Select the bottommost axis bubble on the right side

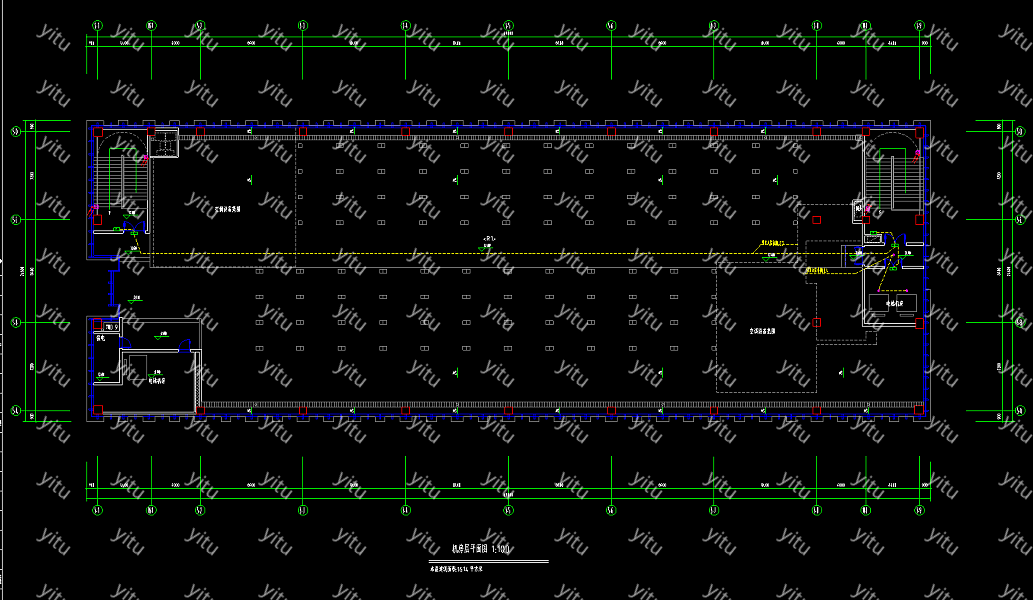[1023, 410]
